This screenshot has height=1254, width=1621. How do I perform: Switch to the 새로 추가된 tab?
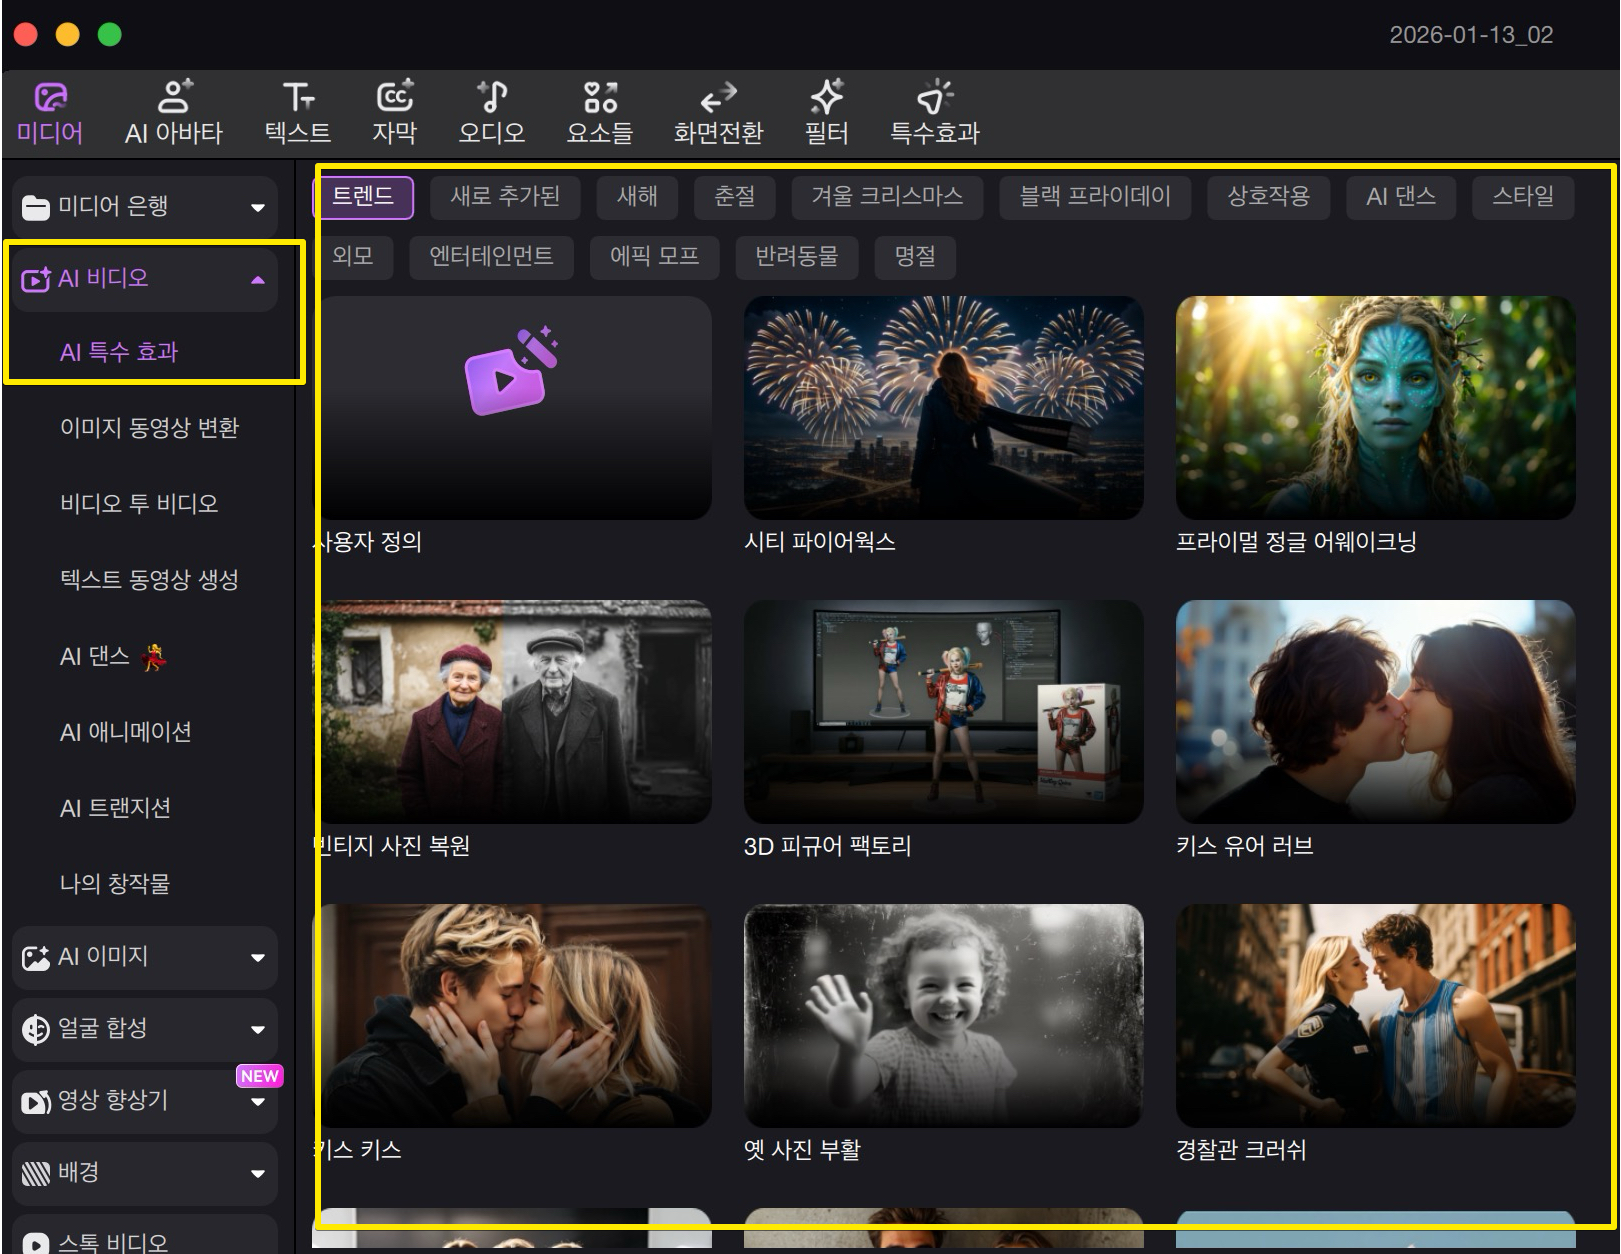coord(505,196)
